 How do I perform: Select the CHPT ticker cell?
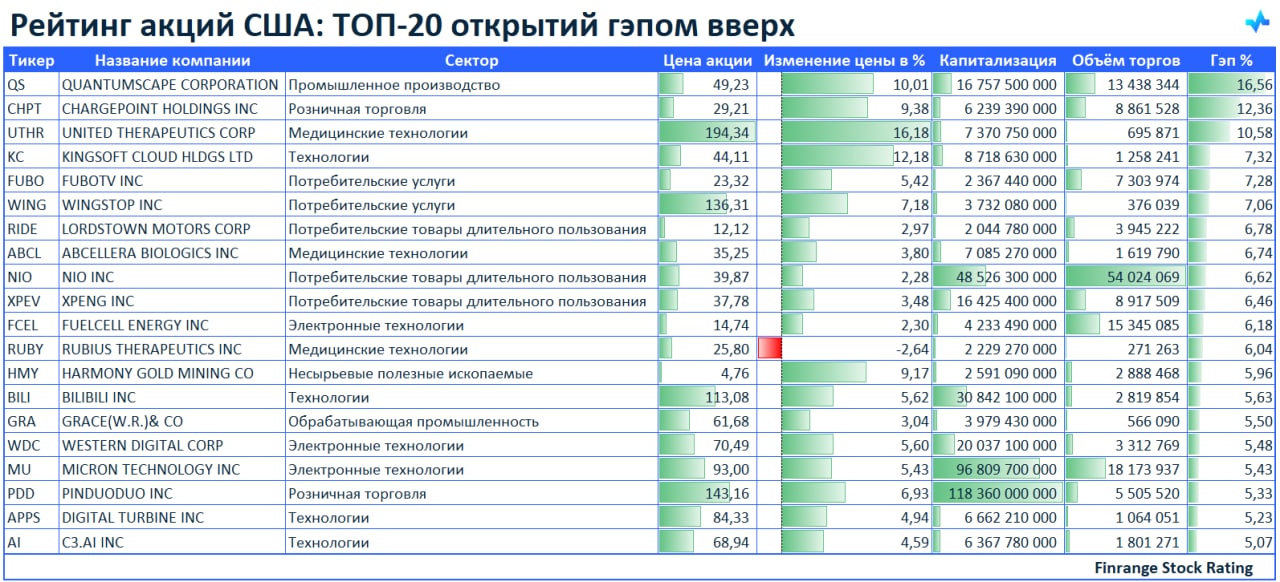[x=31, y=109]
